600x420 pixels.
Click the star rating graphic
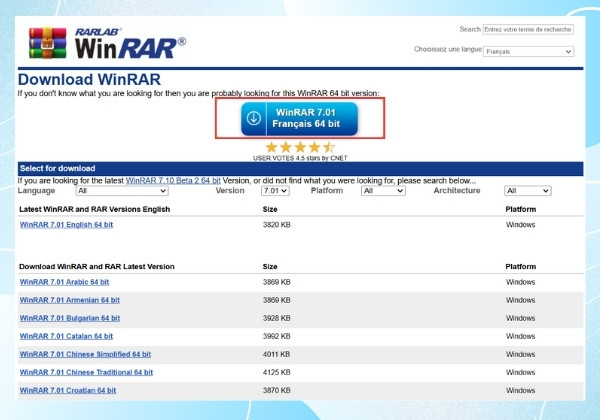pos(300,147)
